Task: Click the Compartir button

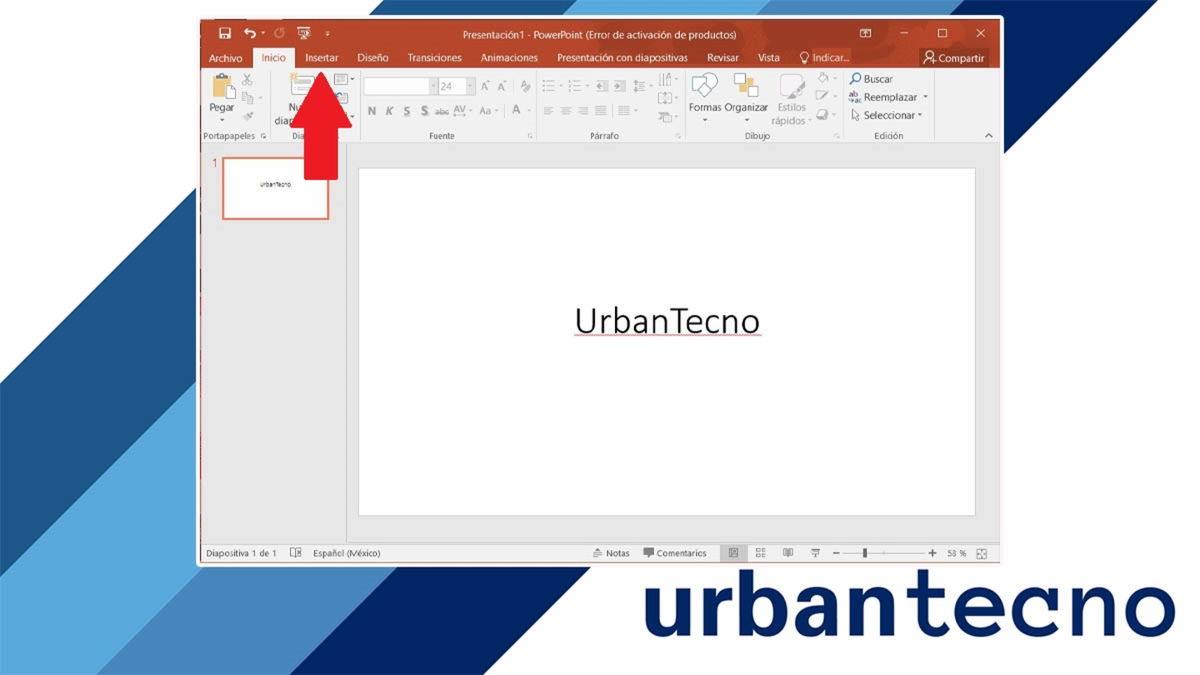Action: 956,57
